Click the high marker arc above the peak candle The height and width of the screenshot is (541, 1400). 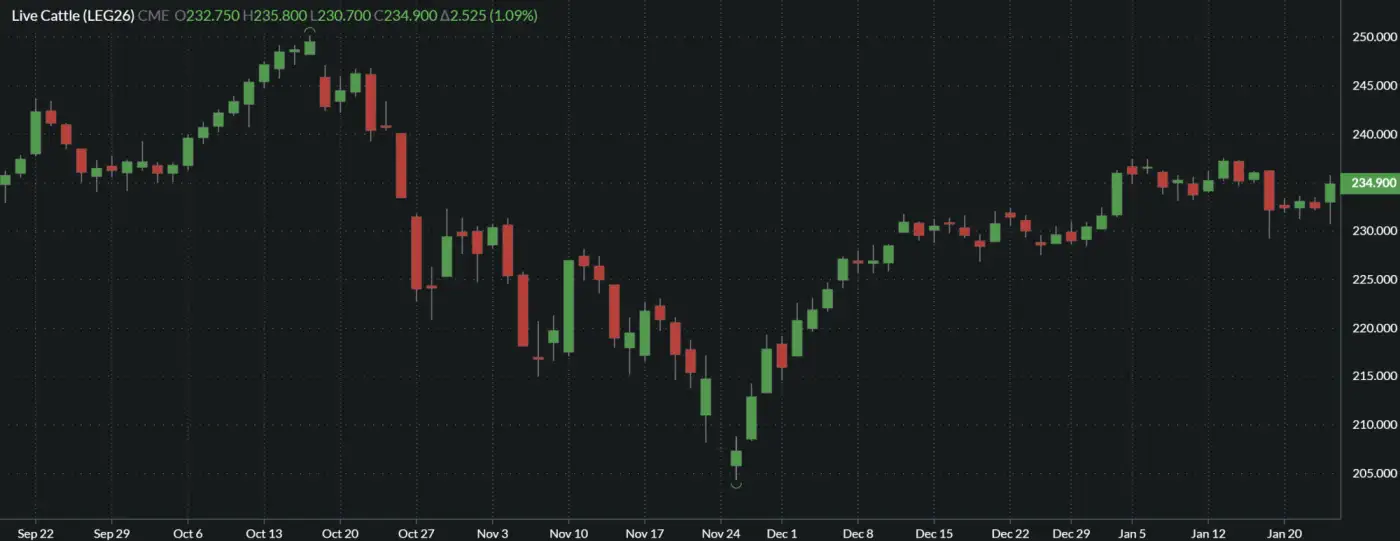pyautogui.click(x=309, y=32)
